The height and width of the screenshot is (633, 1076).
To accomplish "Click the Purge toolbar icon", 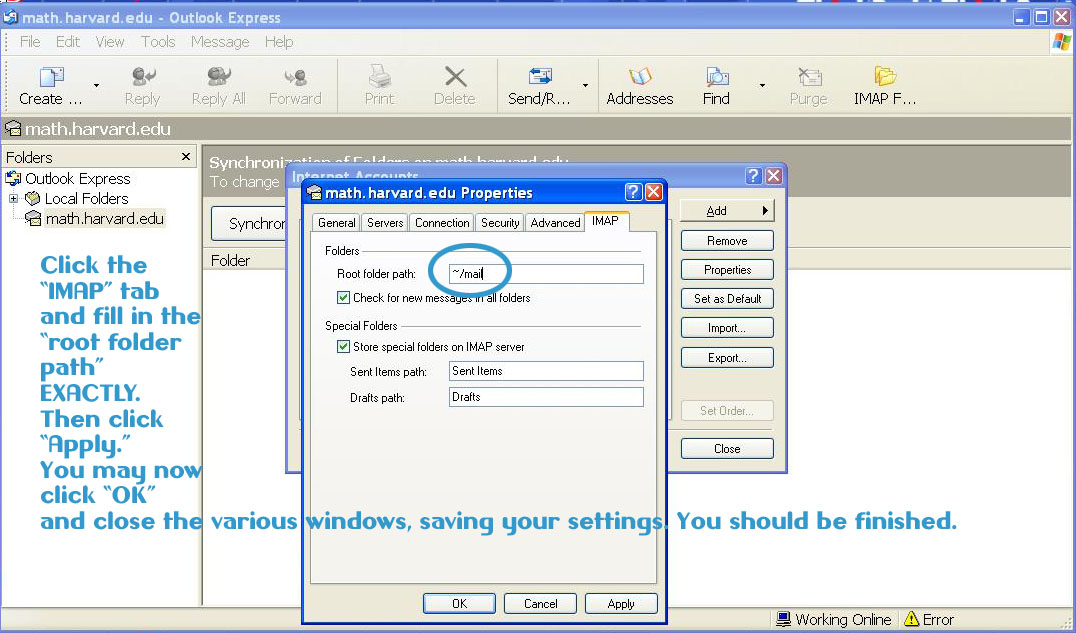I will pos(808,78).
